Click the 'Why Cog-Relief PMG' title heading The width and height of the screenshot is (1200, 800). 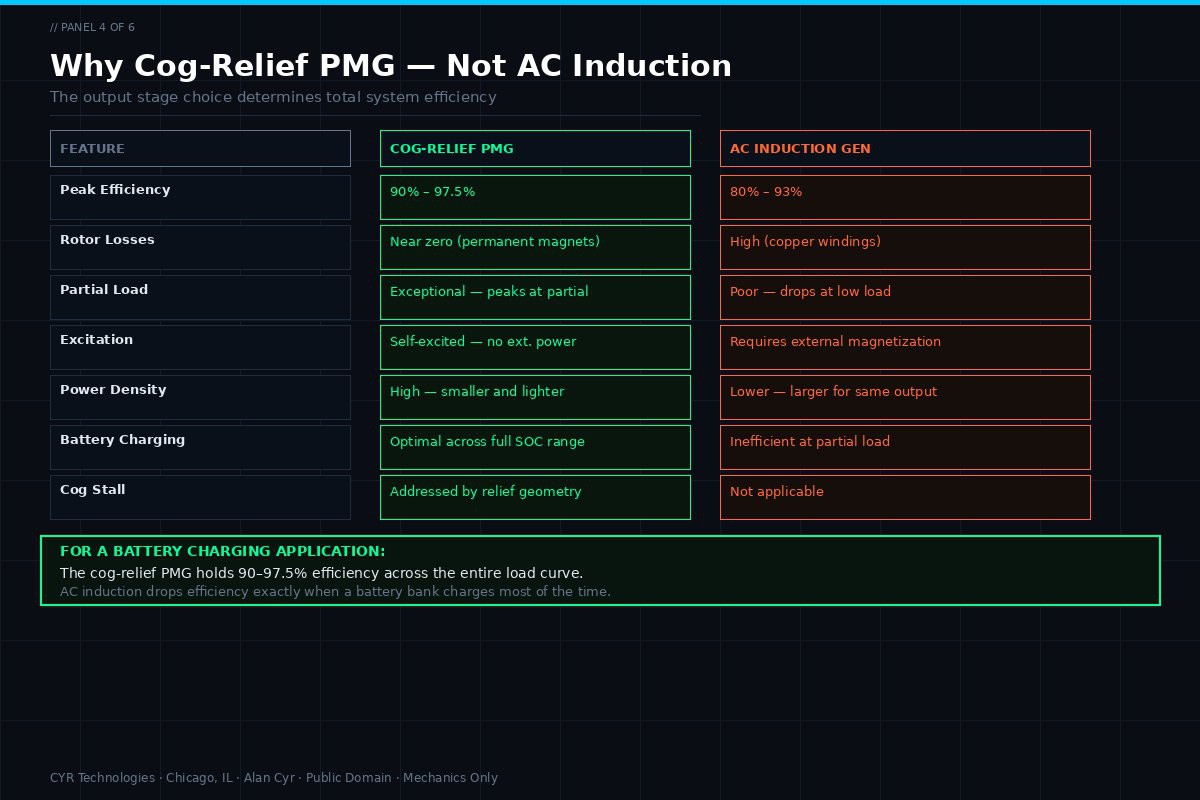coord(391,66)
